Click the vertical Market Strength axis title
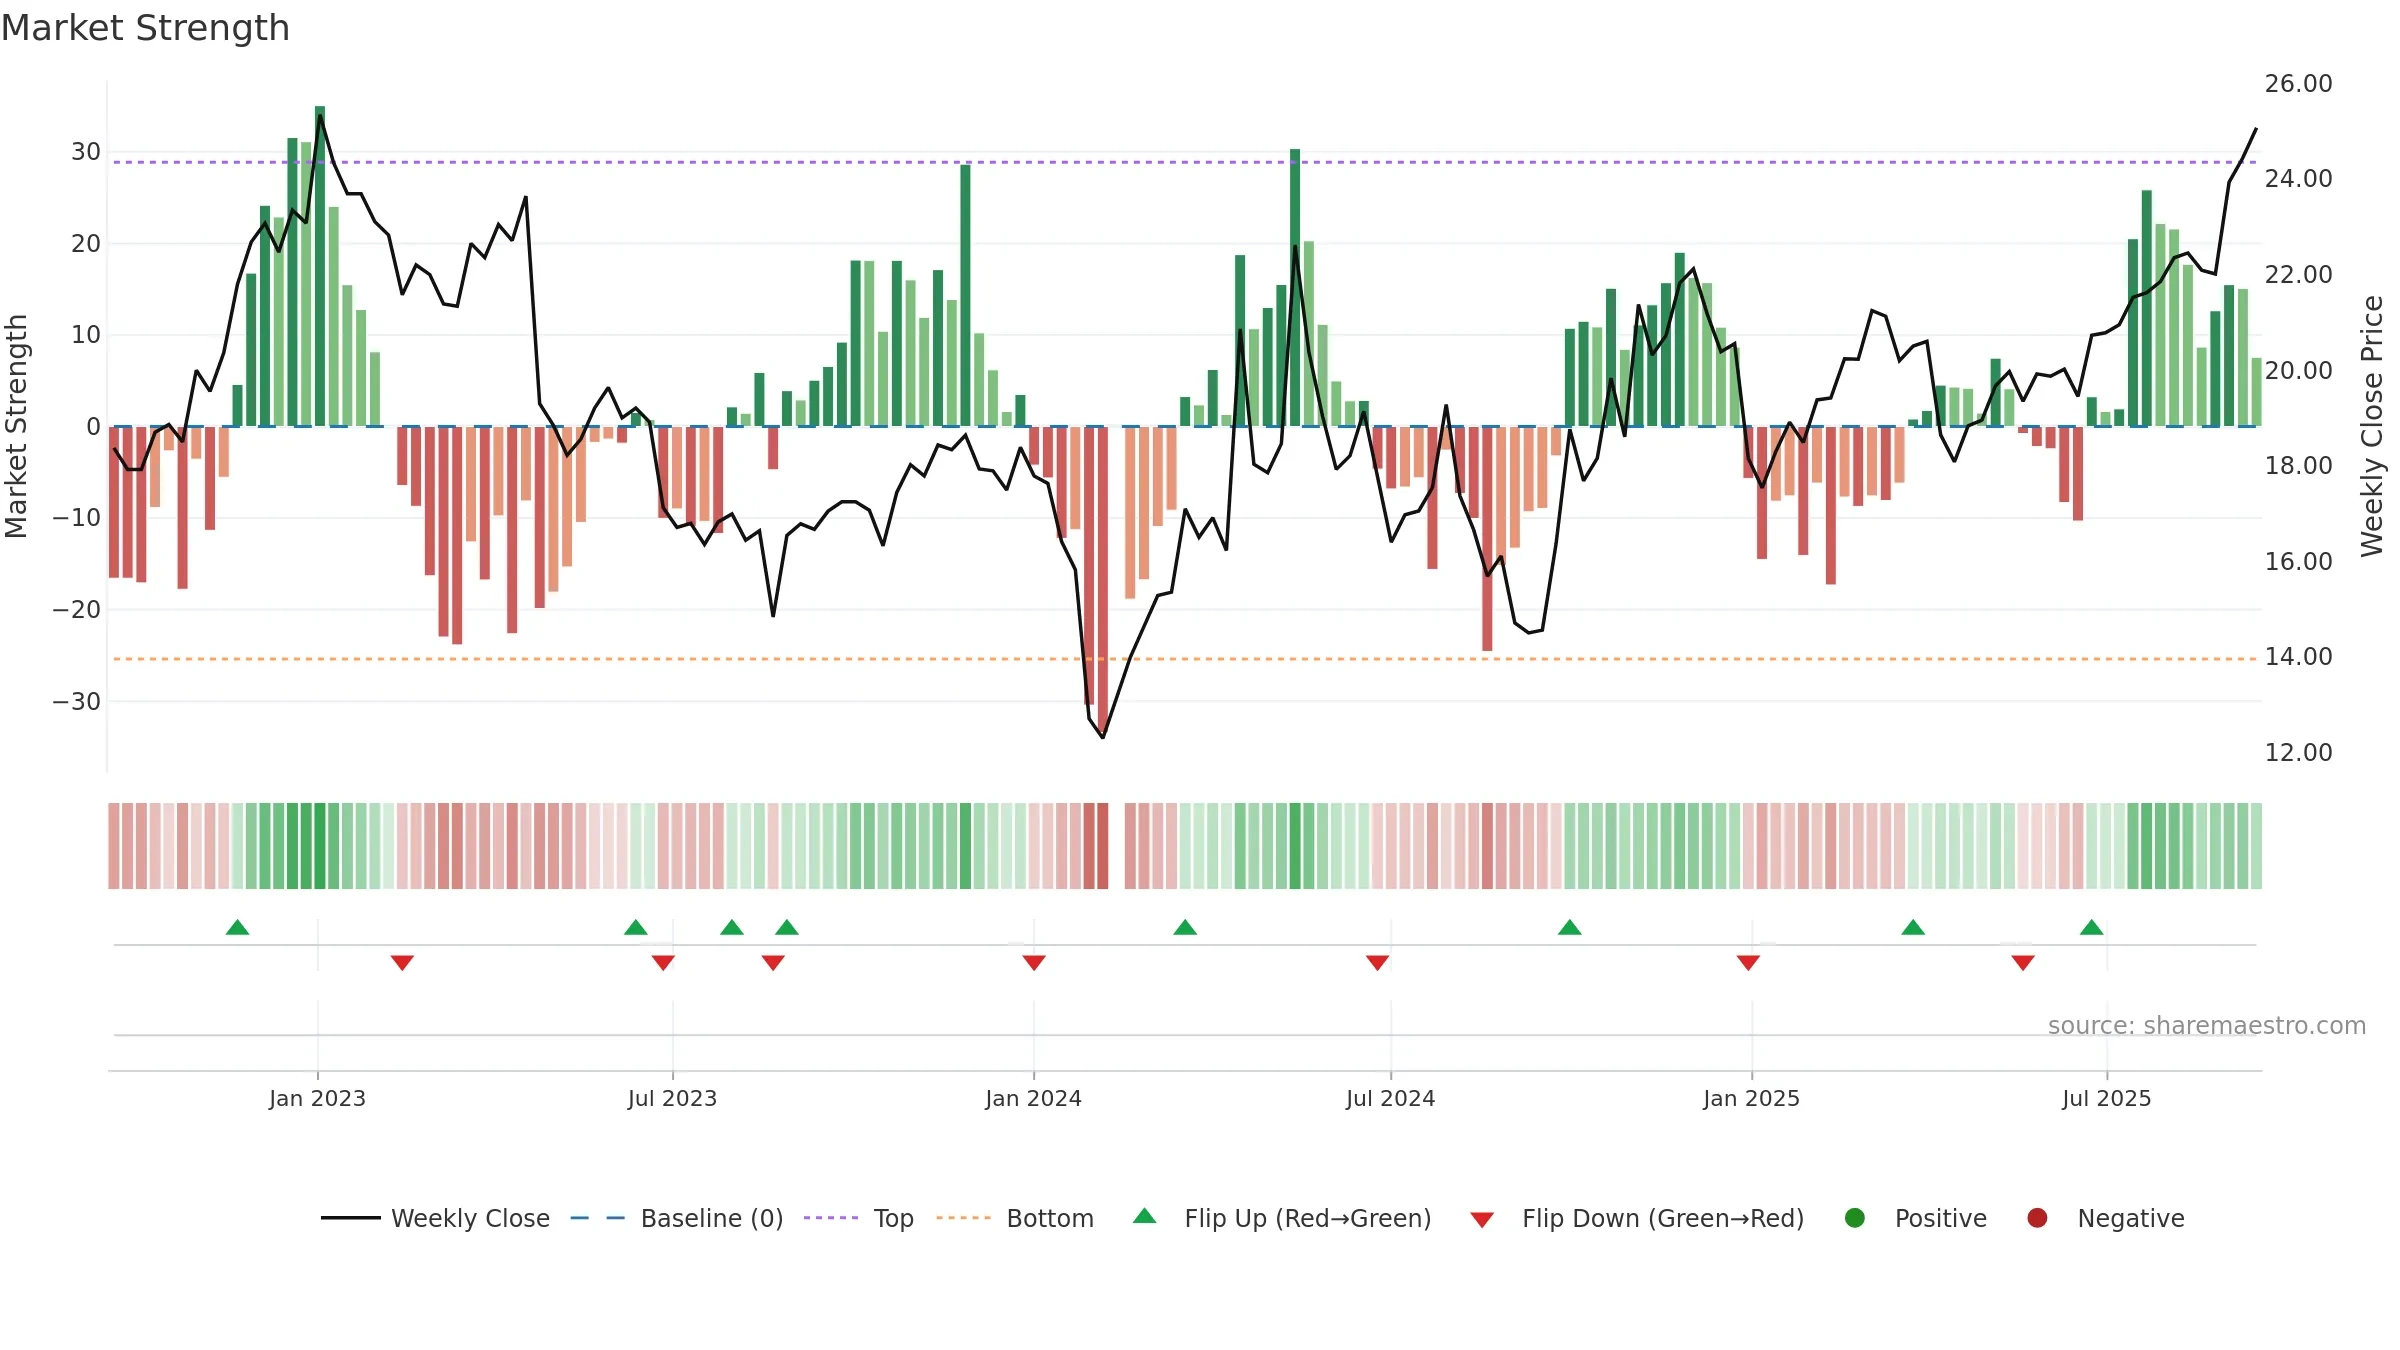The height and width of the screenshot is (1350, 2400). click(x=16, y=426)
